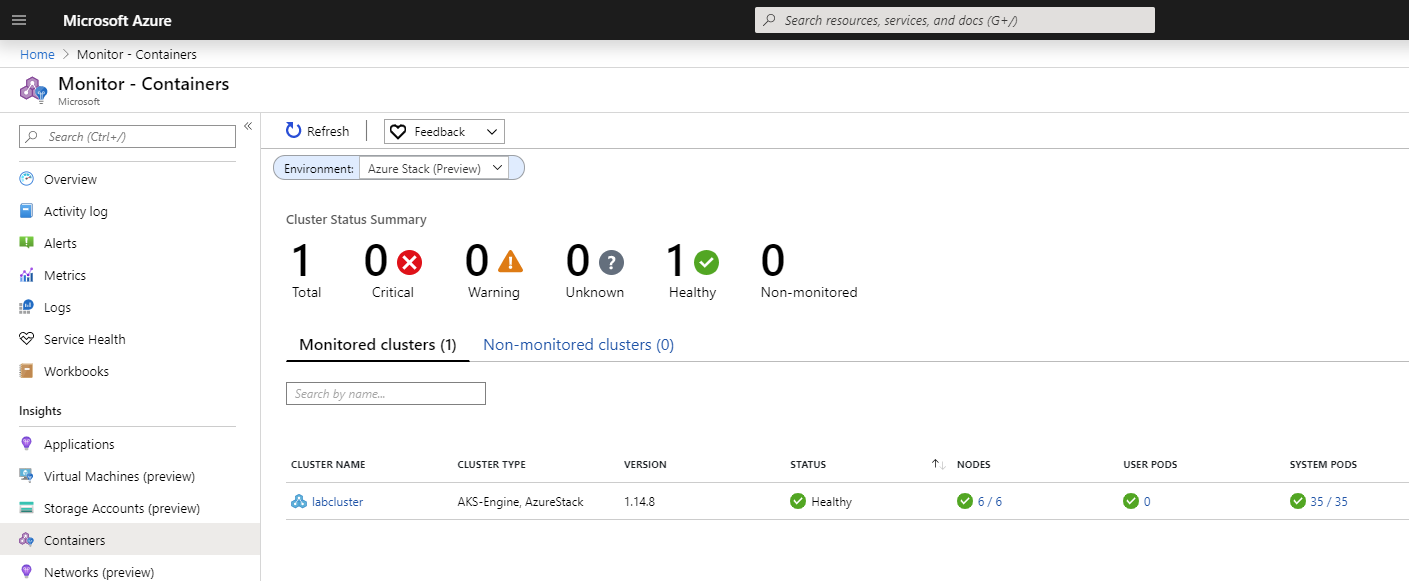Click the Cluster Name column header
The width and height of the screenshot is (1409, 581).
328,465
